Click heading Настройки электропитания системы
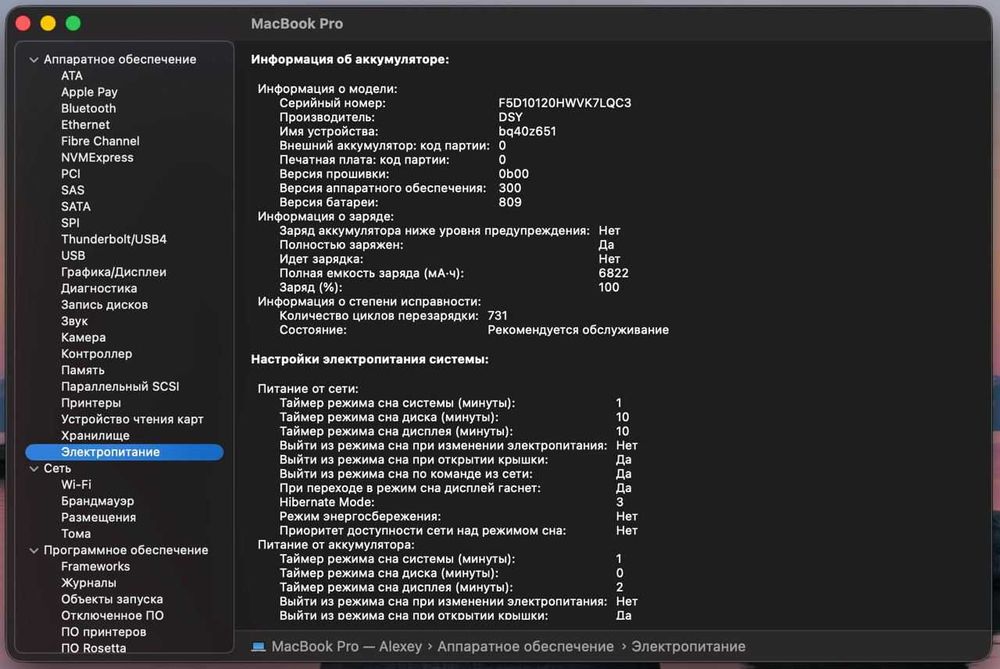 pyautogui.click(x=370, y=360)
